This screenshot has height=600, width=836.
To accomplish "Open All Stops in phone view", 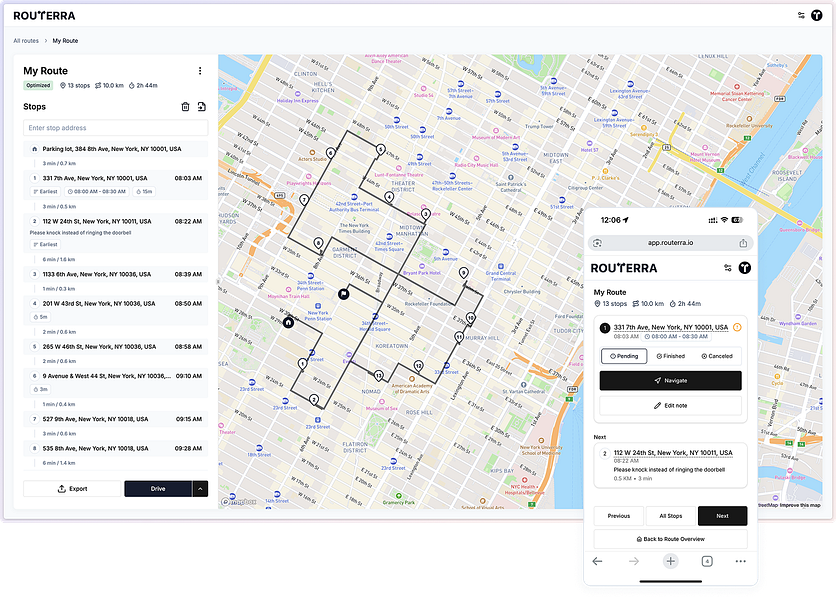I will click(x=671, y=516).
